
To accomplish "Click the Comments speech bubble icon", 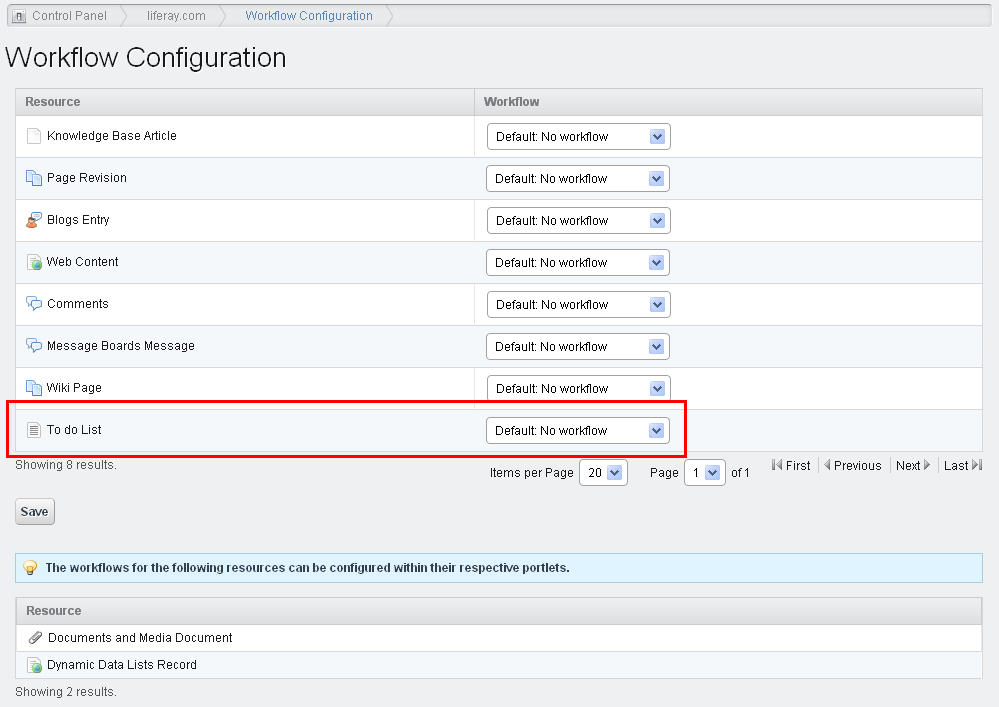I will tap(34, 304).
